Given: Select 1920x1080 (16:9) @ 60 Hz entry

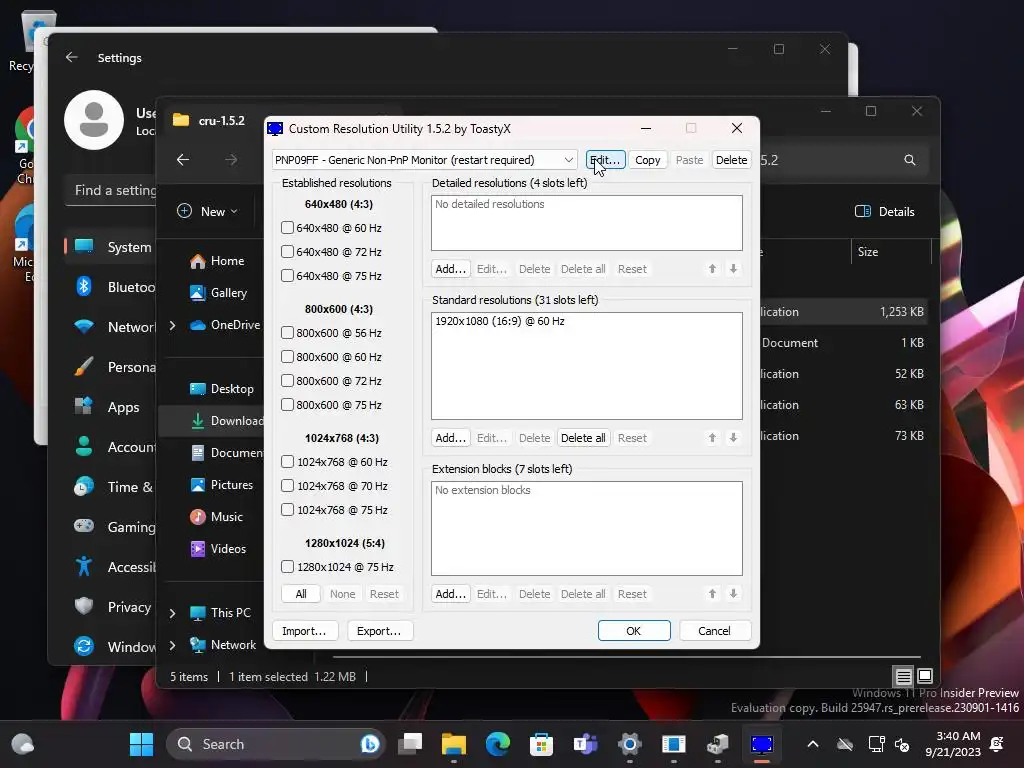Looking at the screenshot, I should click(x=500, y=321).
